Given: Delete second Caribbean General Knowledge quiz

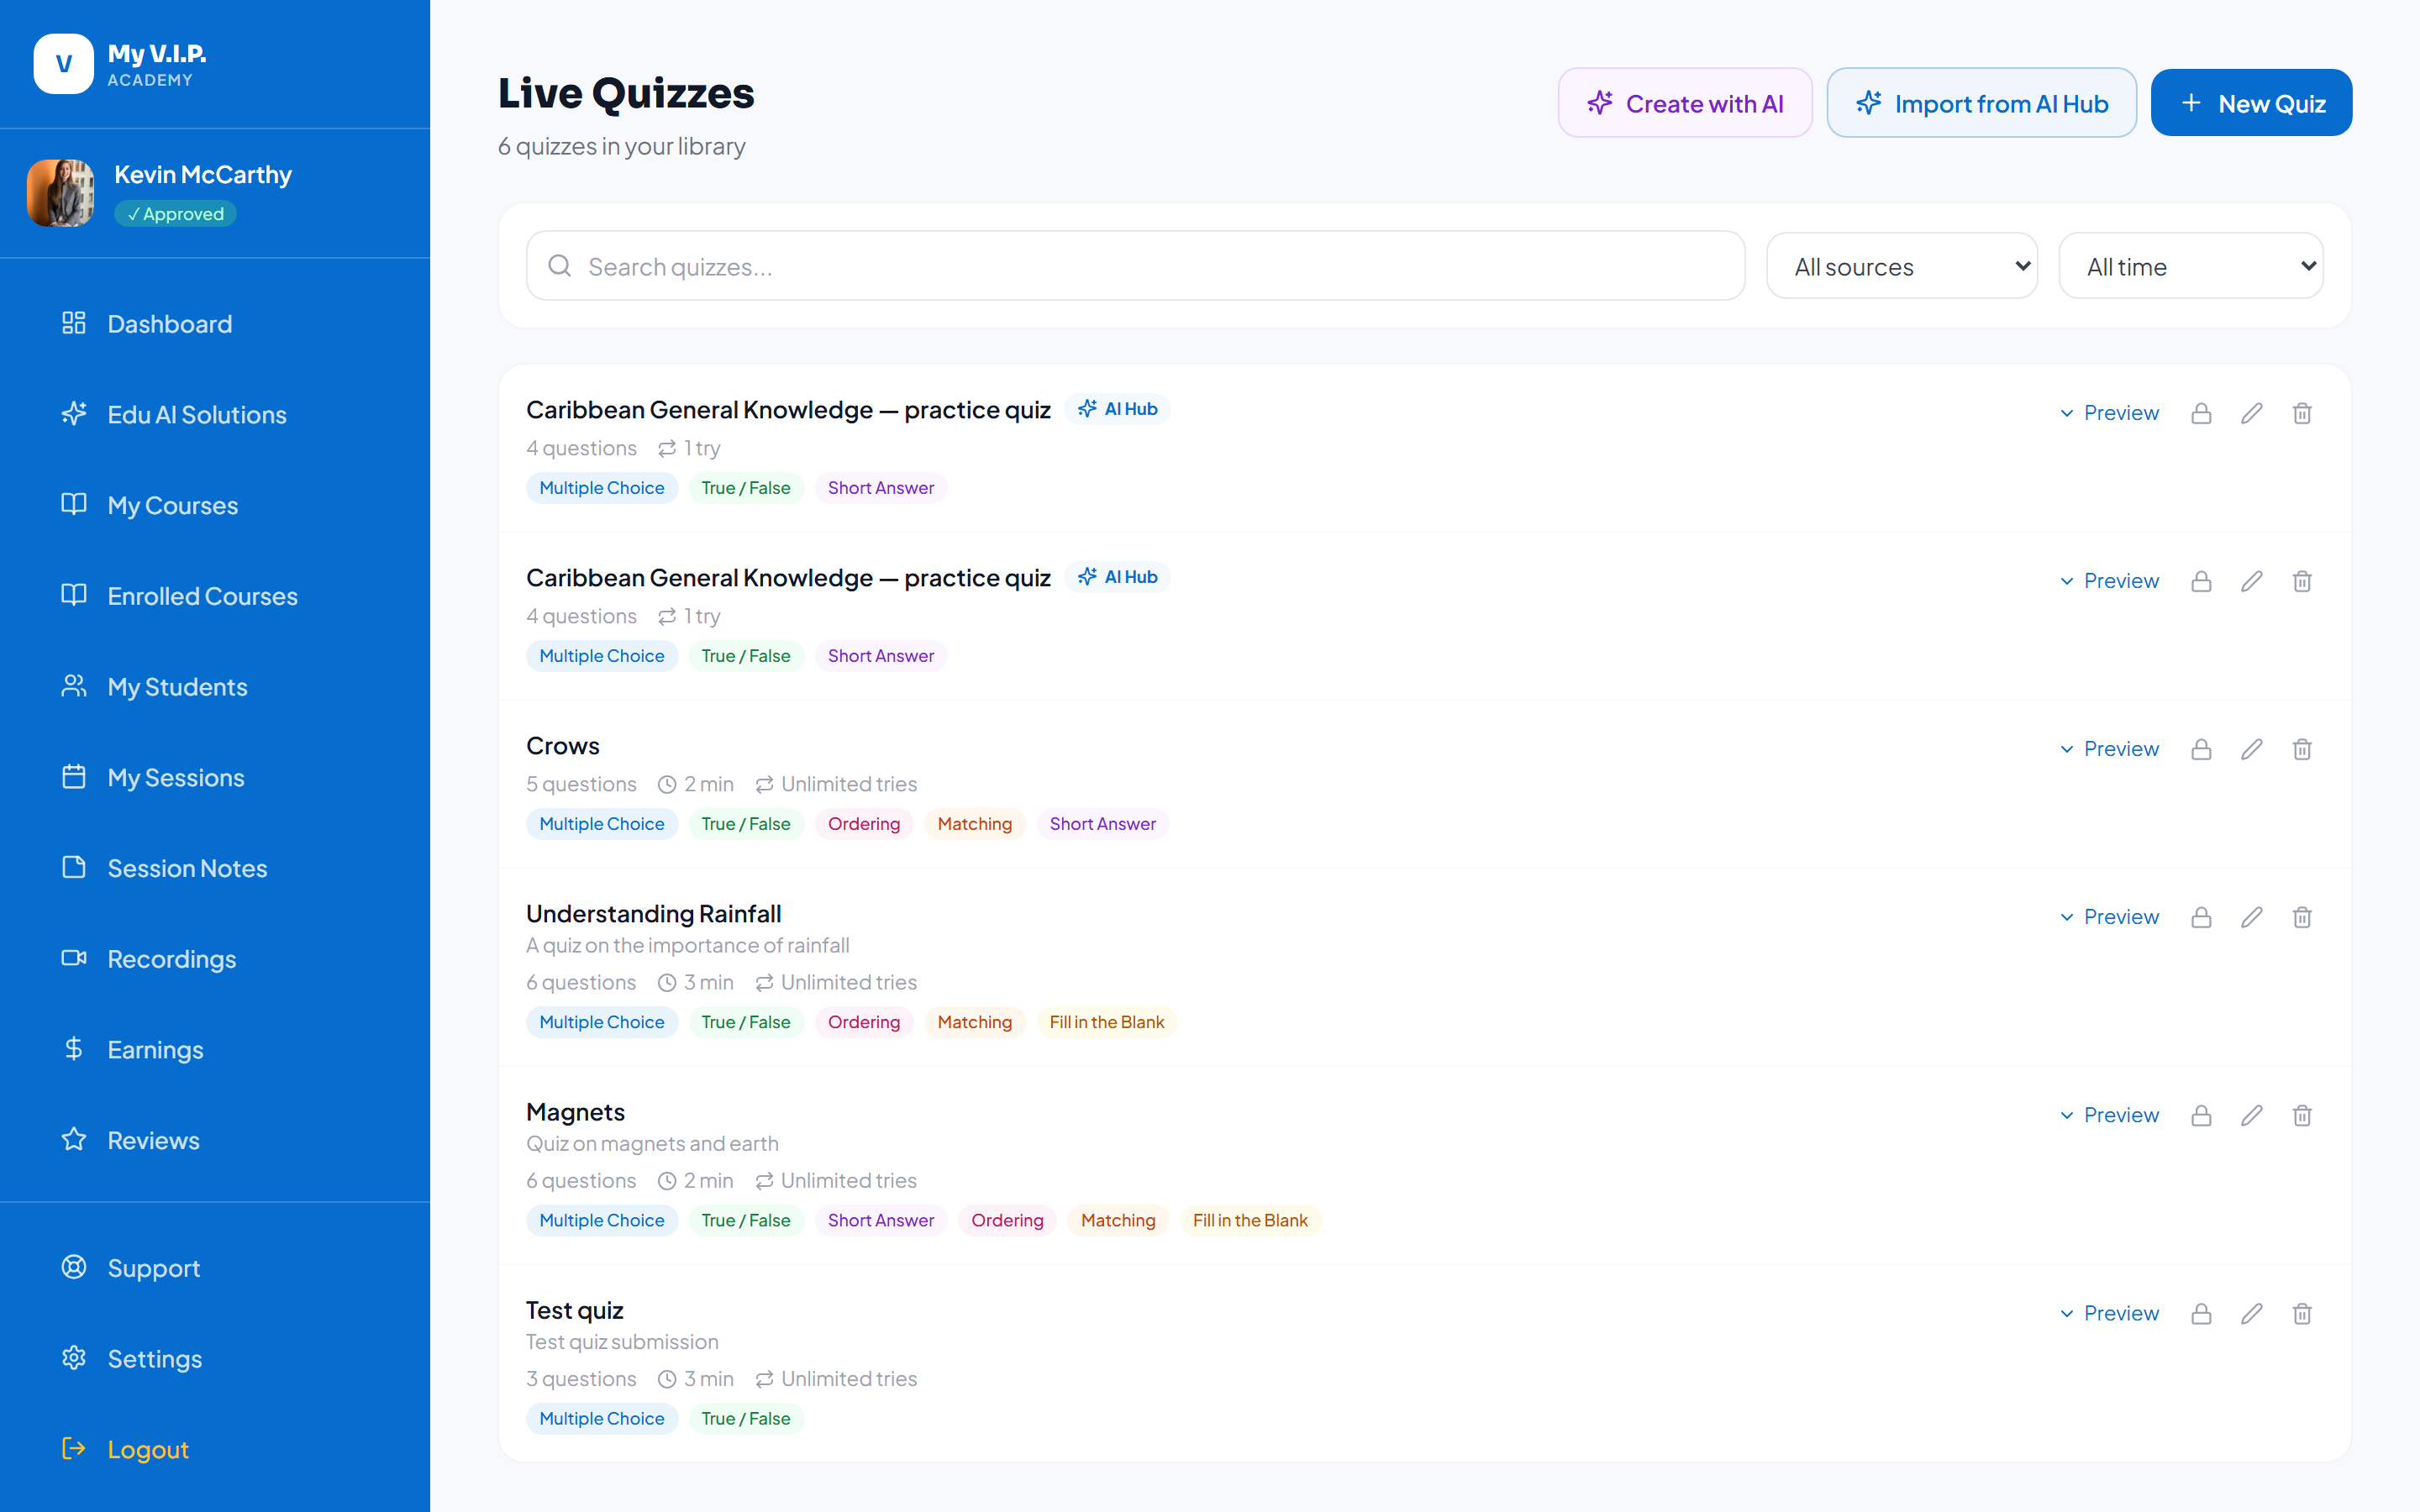Looking at the screenshot, I should [2302, 581].
